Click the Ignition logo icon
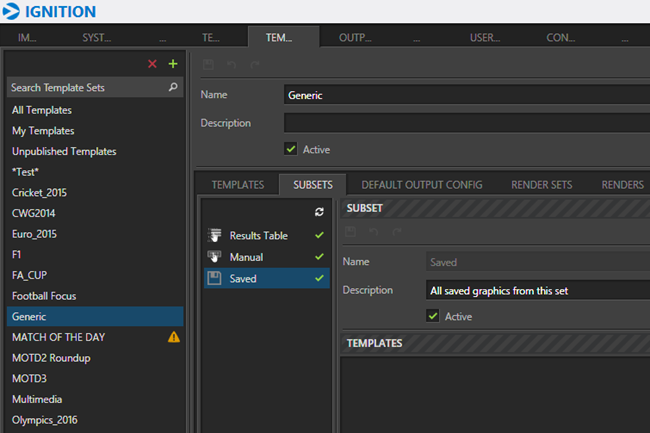Image resolution: width=650 pixels, height=433 pixels. (10, 11)
